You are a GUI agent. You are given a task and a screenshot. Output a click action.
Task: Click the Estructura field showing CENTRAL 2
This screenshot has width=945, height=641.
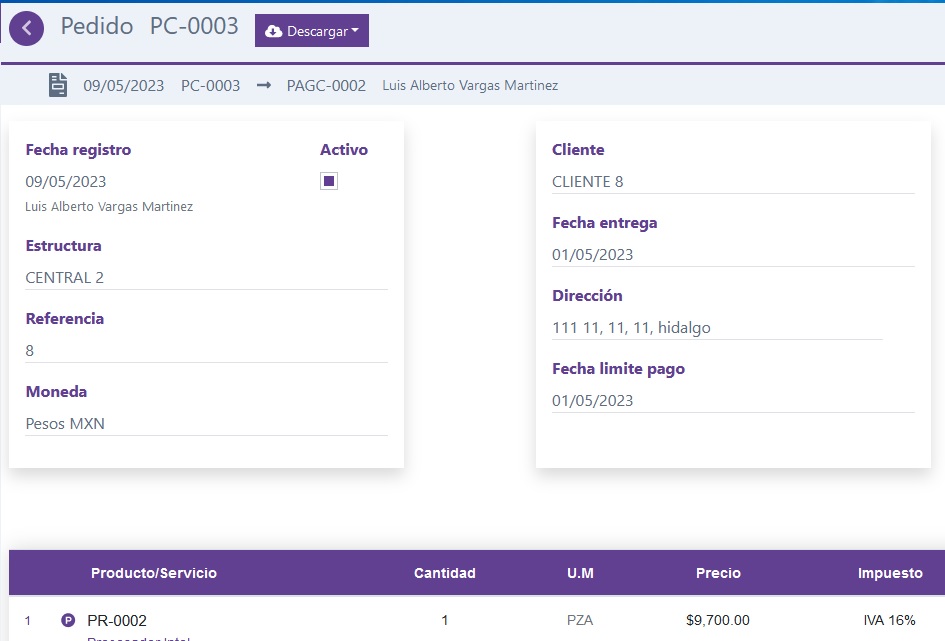click(205, 278)
